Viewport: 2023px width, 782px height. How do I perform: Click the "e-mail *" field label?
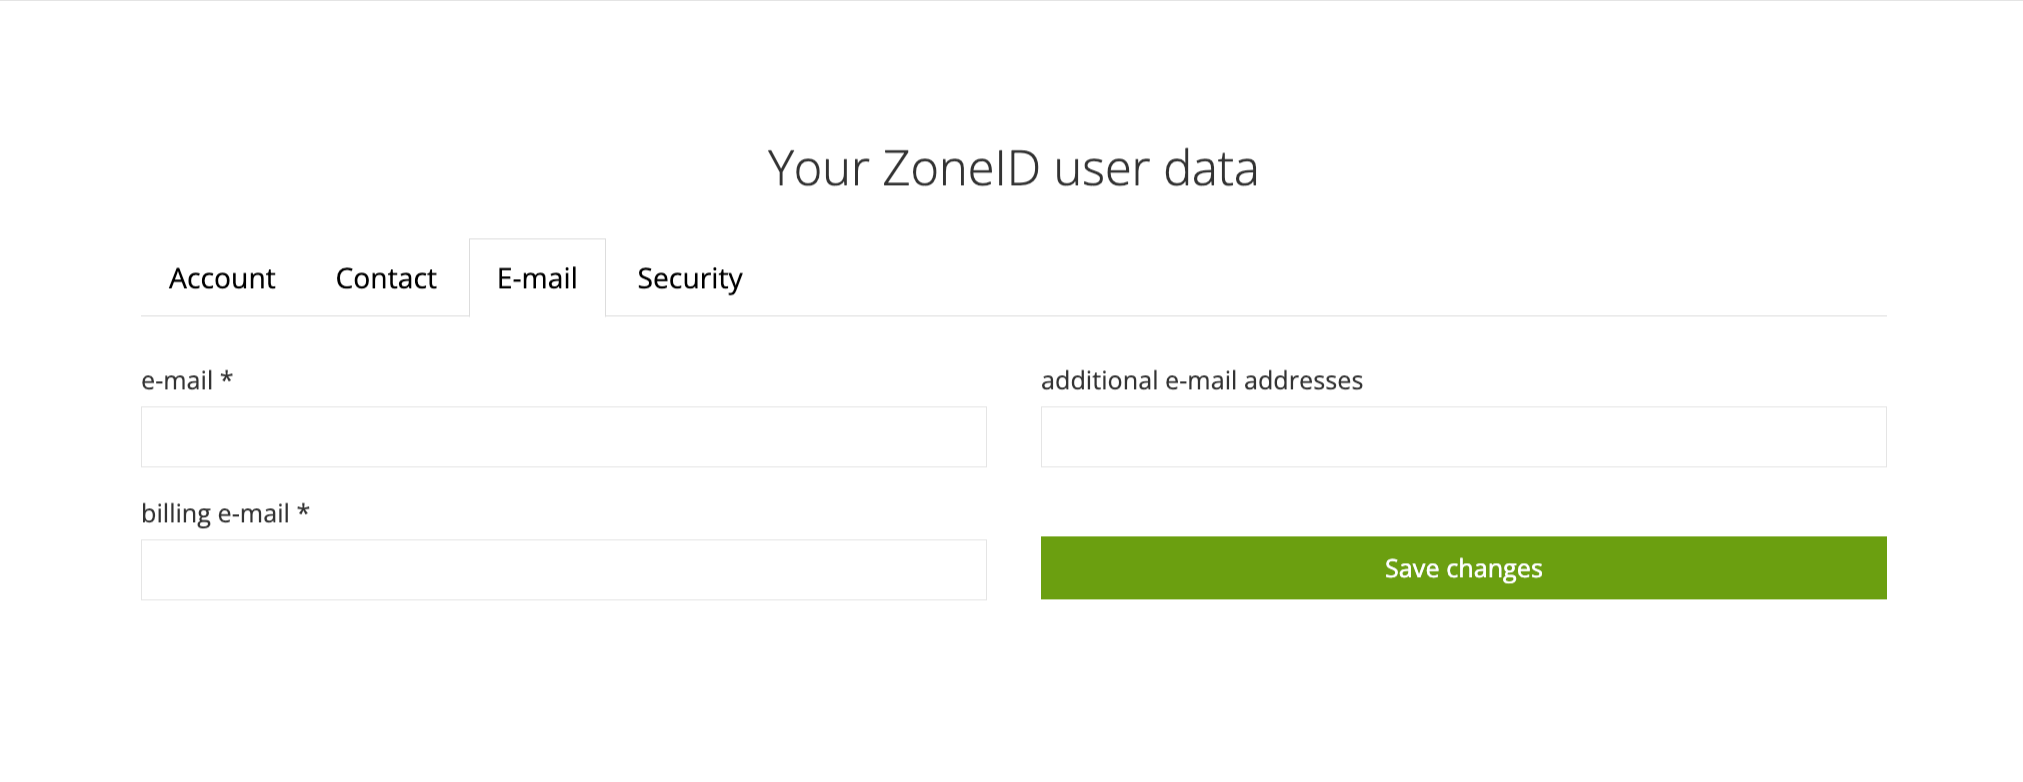coord(187,380)
